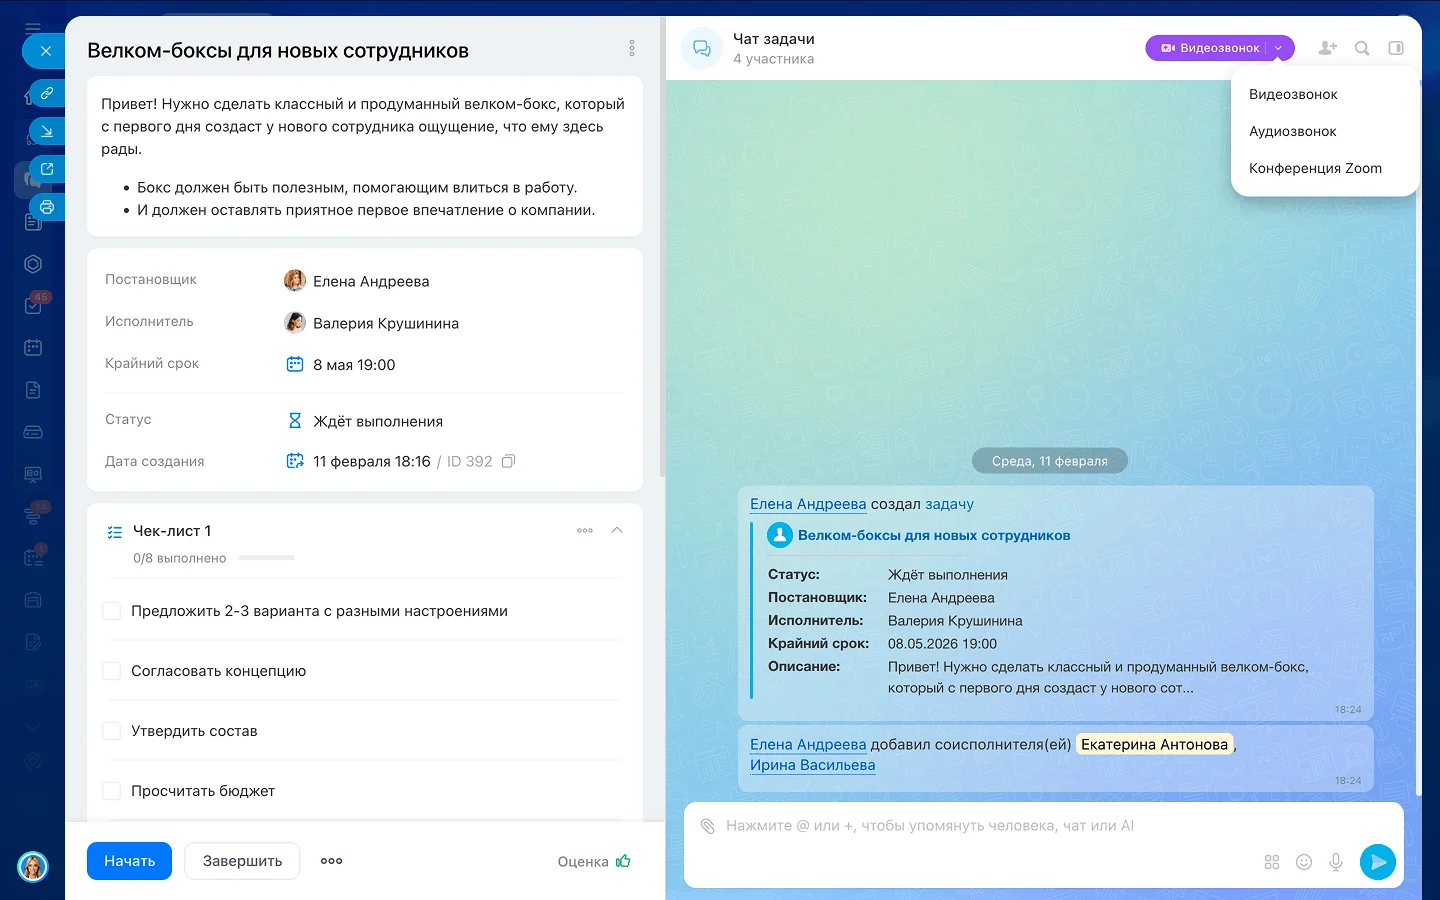Image resolution: width=1440 pixels, height=900 pixels.
Task: Open task in new window icon
Action: click(47, 169)
